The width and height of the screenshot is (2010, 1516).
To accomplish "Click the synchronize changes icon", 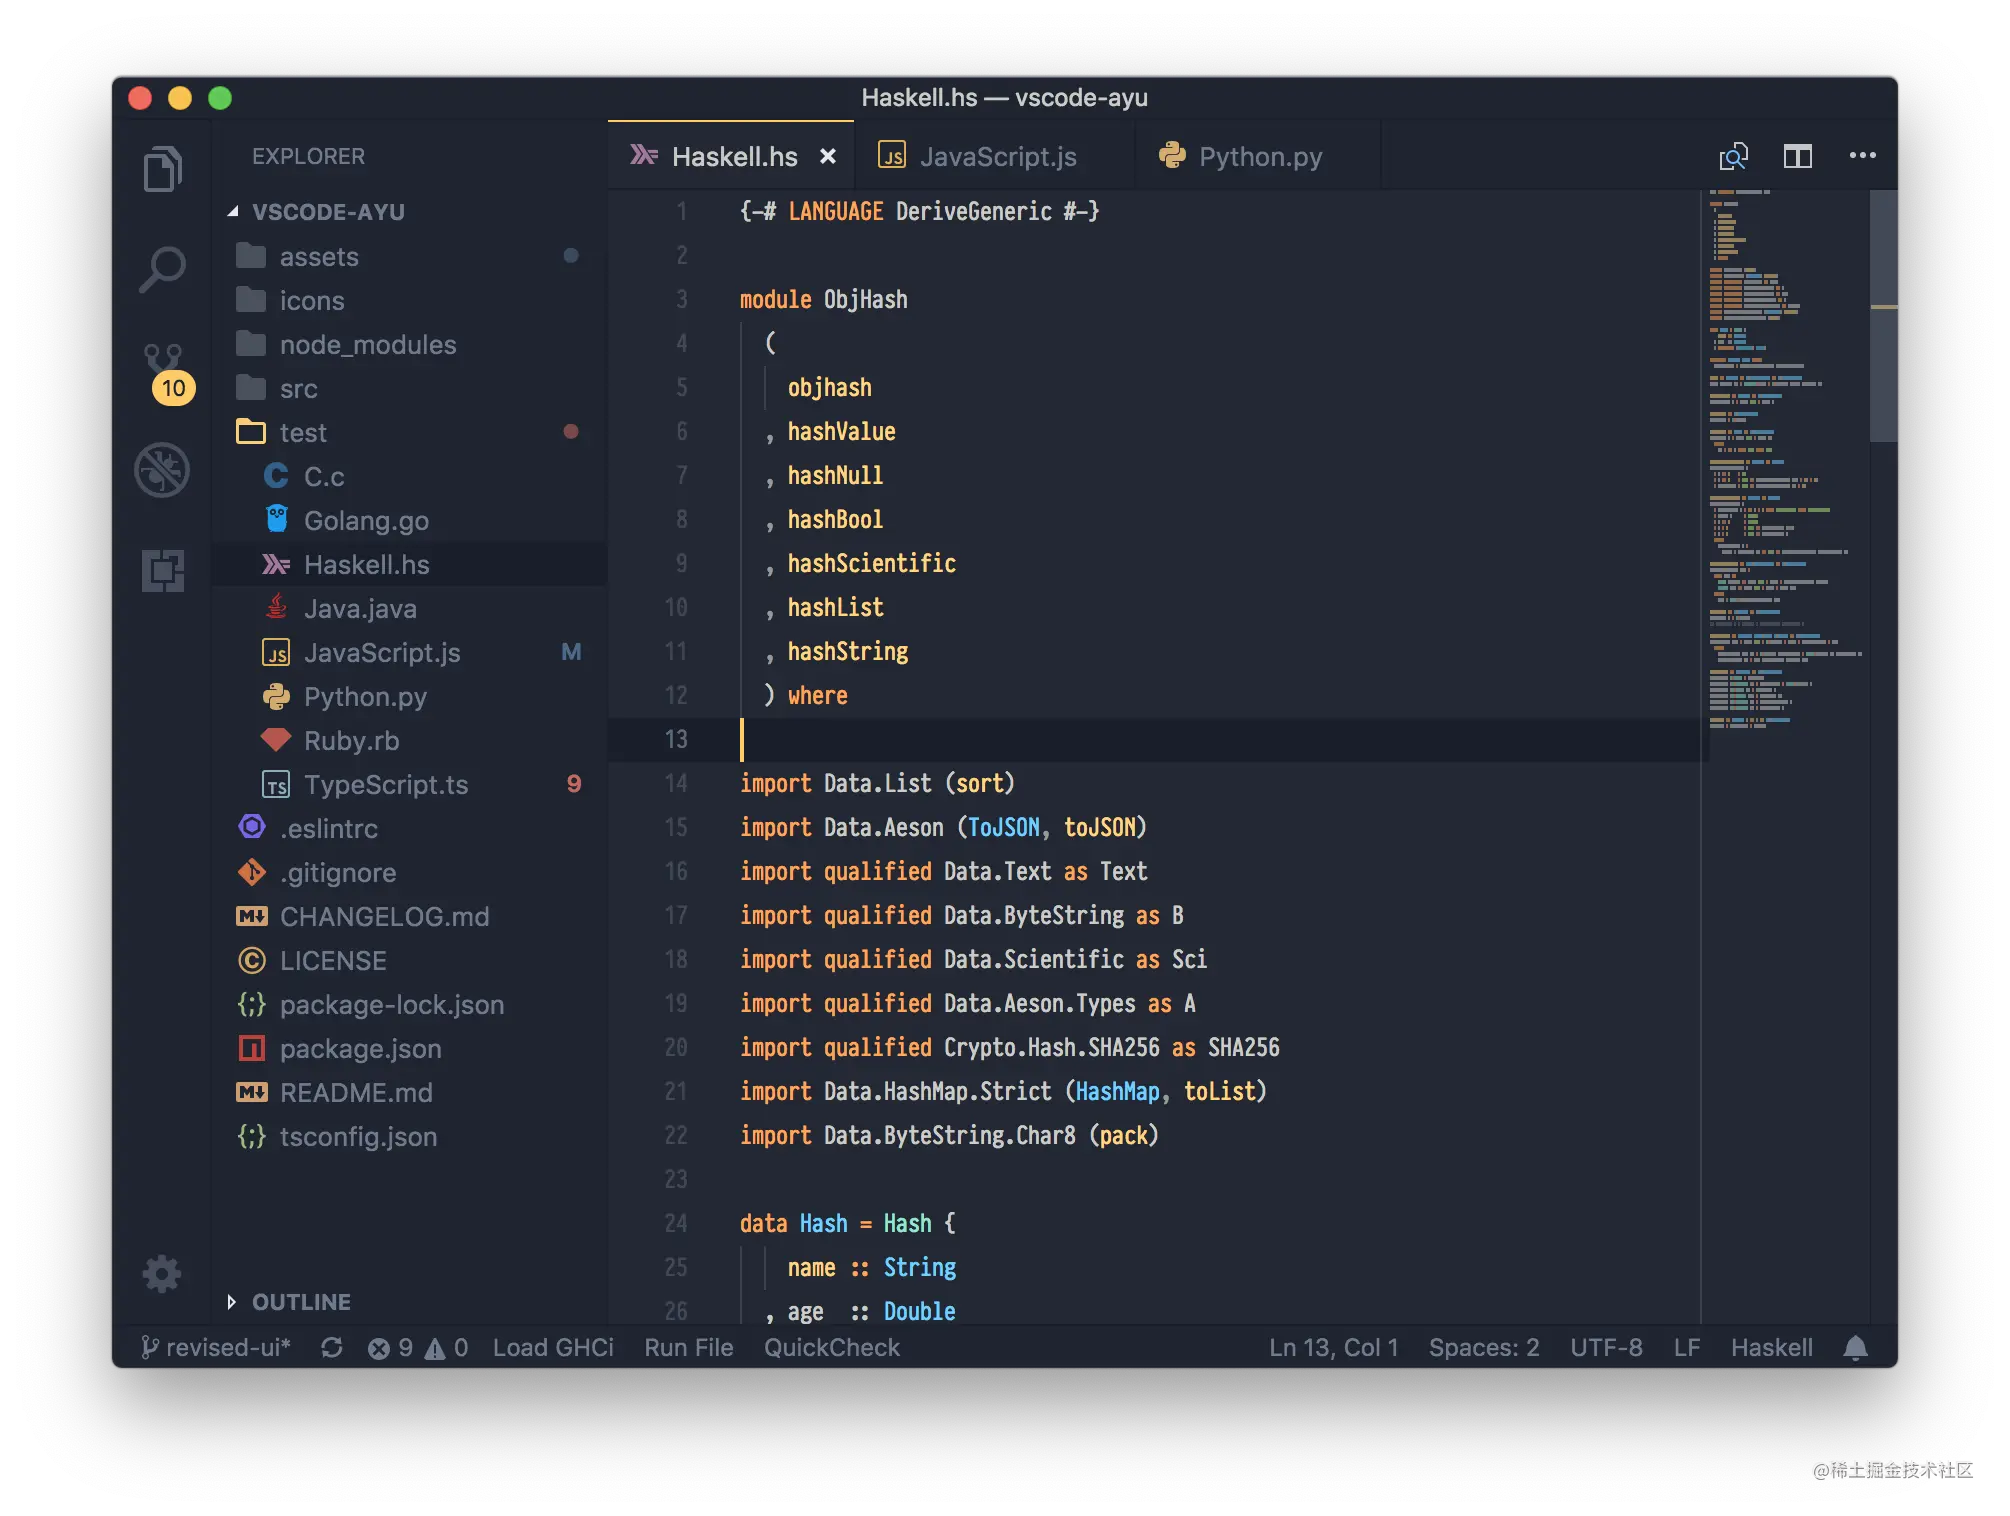I will [332, 1348].
